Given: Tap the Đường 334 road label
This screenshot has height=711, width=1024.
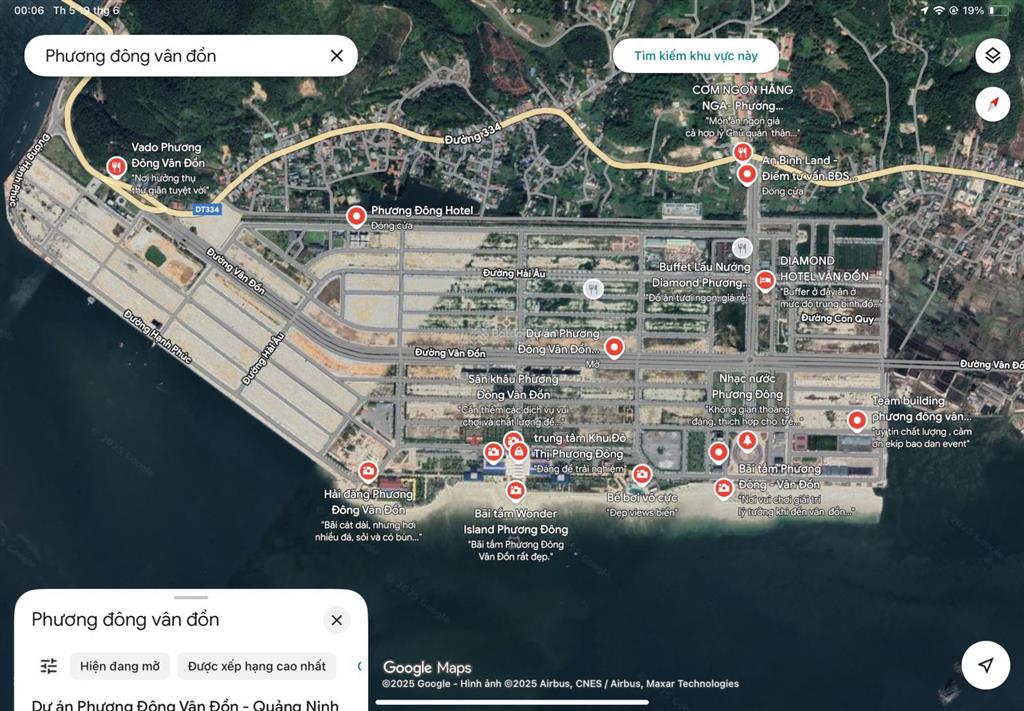Looking at the screenshot, I should [472, 134].
